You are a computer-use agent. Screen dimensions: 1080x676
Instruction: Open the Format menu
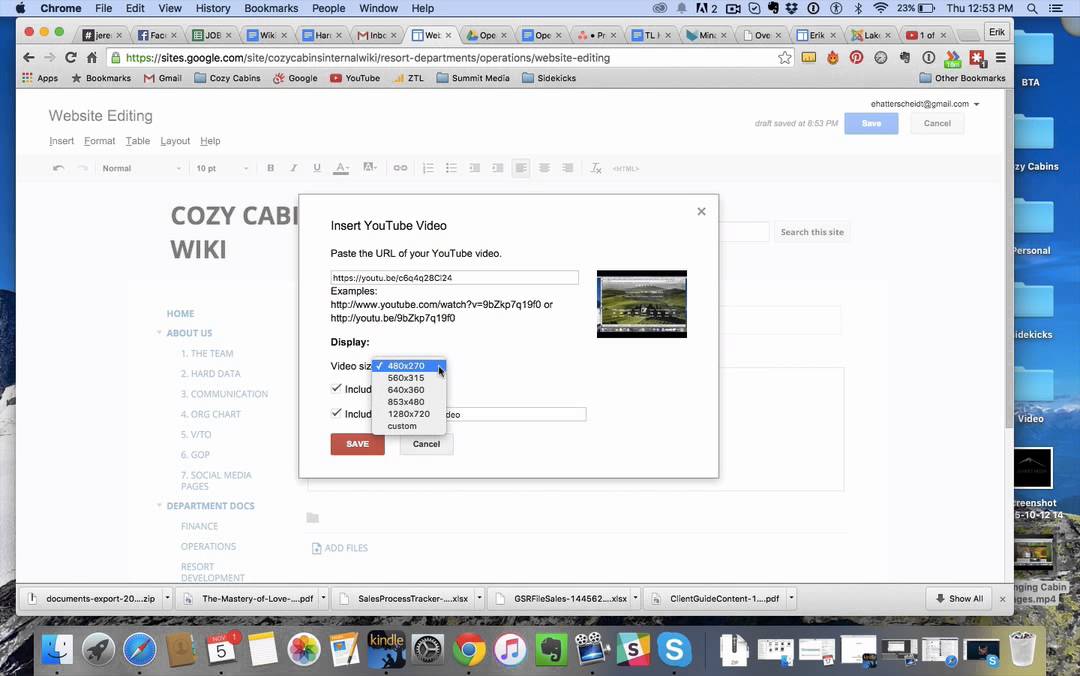[x=100, y=141]
